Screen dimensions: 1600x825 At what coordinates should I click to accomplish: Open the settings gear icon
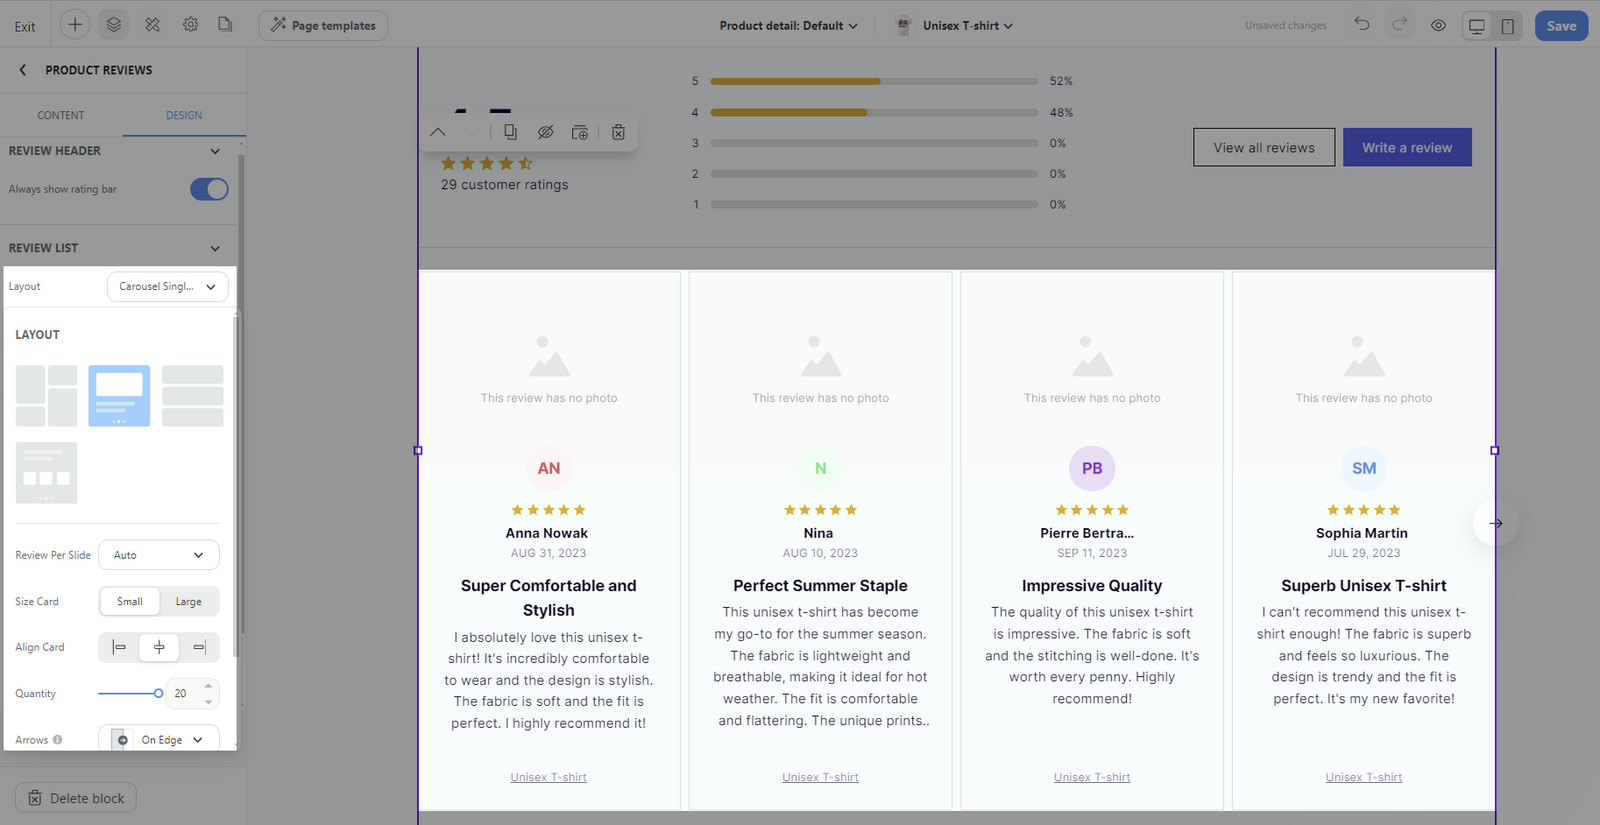[x=190, y=25]
